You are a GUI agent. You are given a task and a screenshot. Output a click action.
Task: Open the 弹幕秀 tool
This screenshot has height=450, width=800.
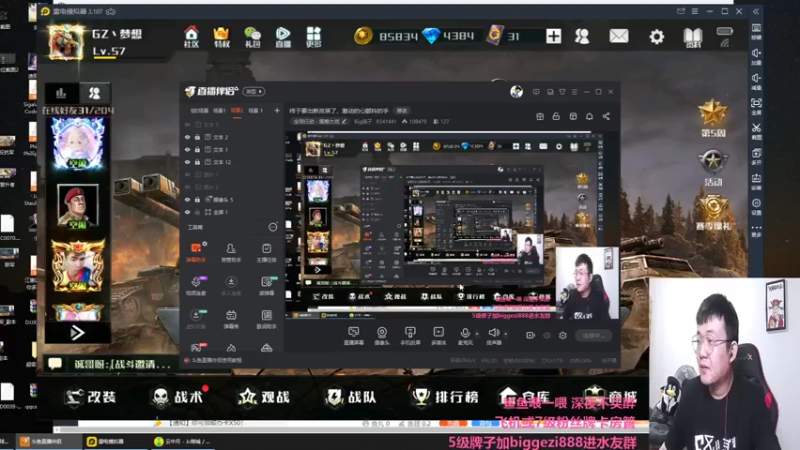click(x=231, y=319)
